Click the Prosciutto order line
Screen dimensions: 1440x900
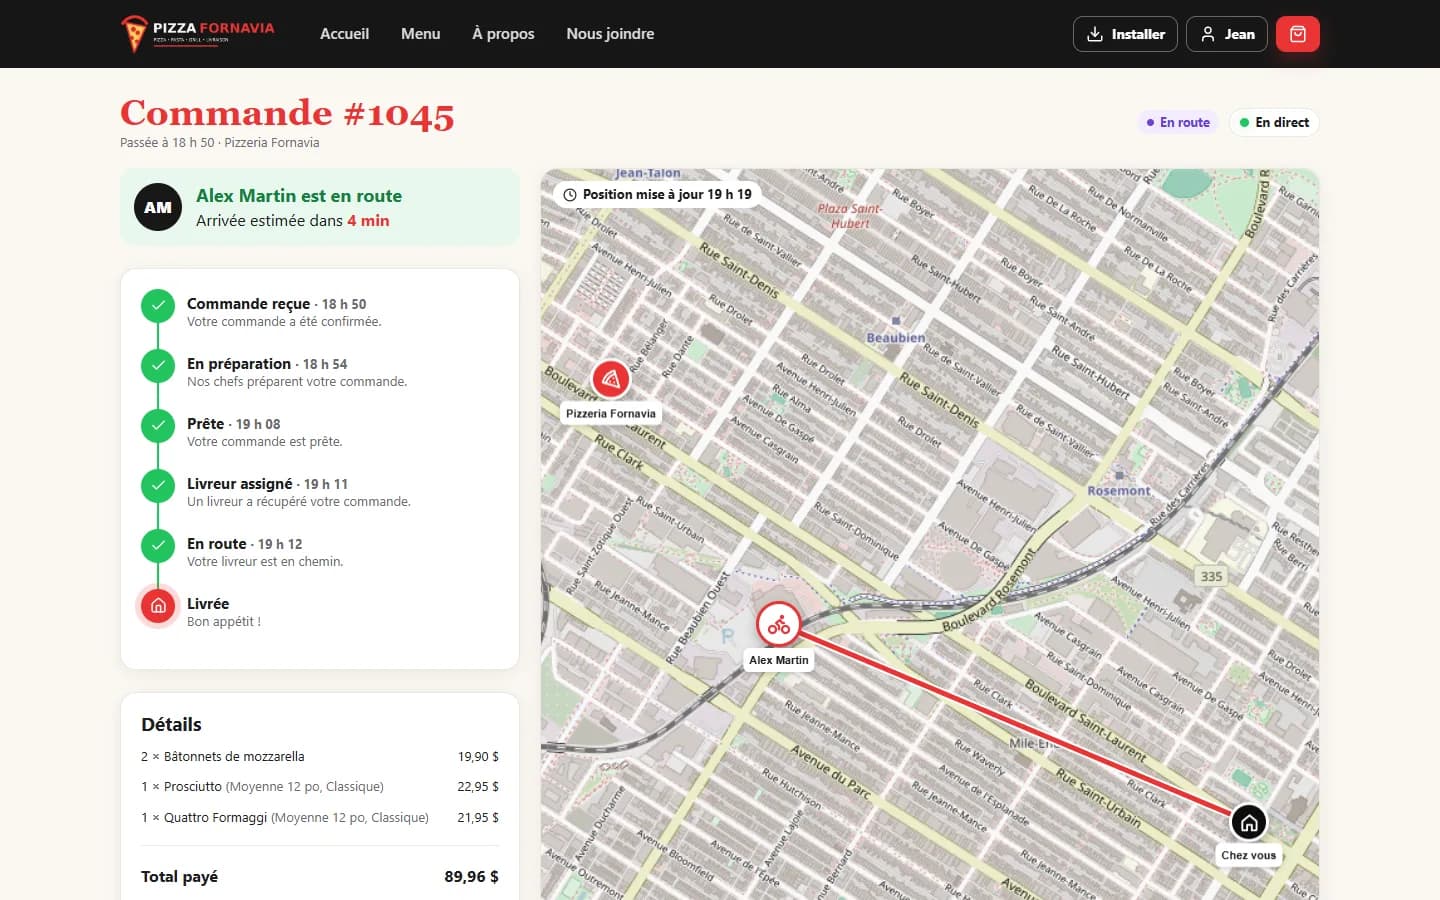coord(320,787)
